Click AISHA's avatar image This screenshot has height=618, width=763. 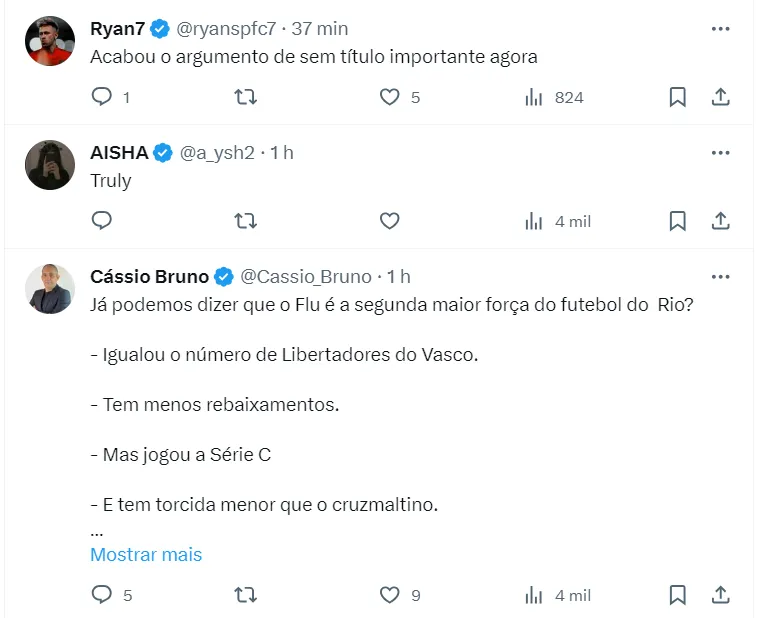pos(50,165)
